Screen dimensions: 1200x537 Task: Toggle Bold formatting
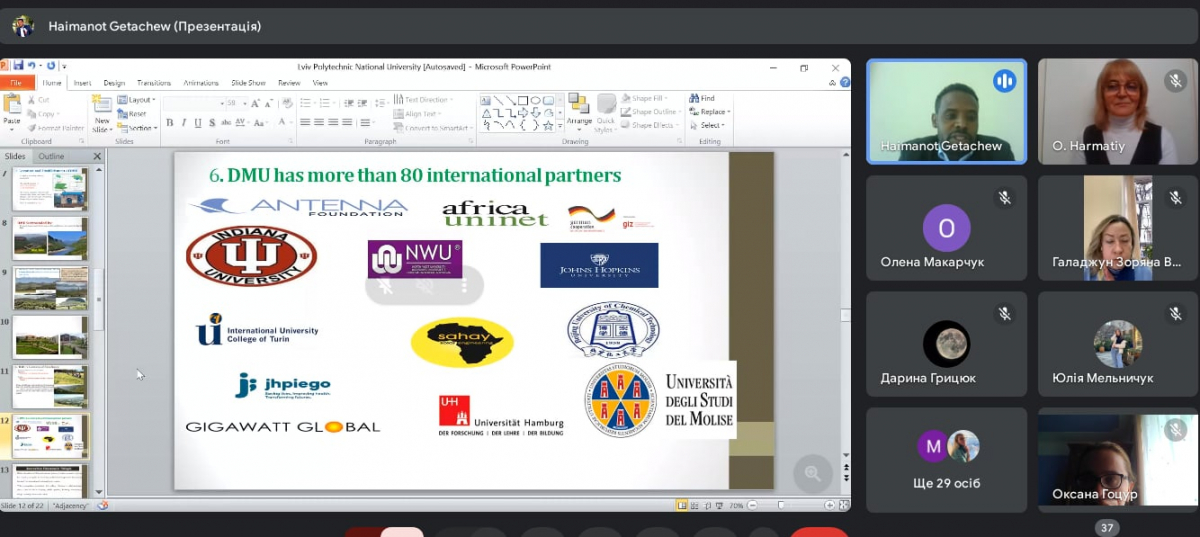point(169,123)
